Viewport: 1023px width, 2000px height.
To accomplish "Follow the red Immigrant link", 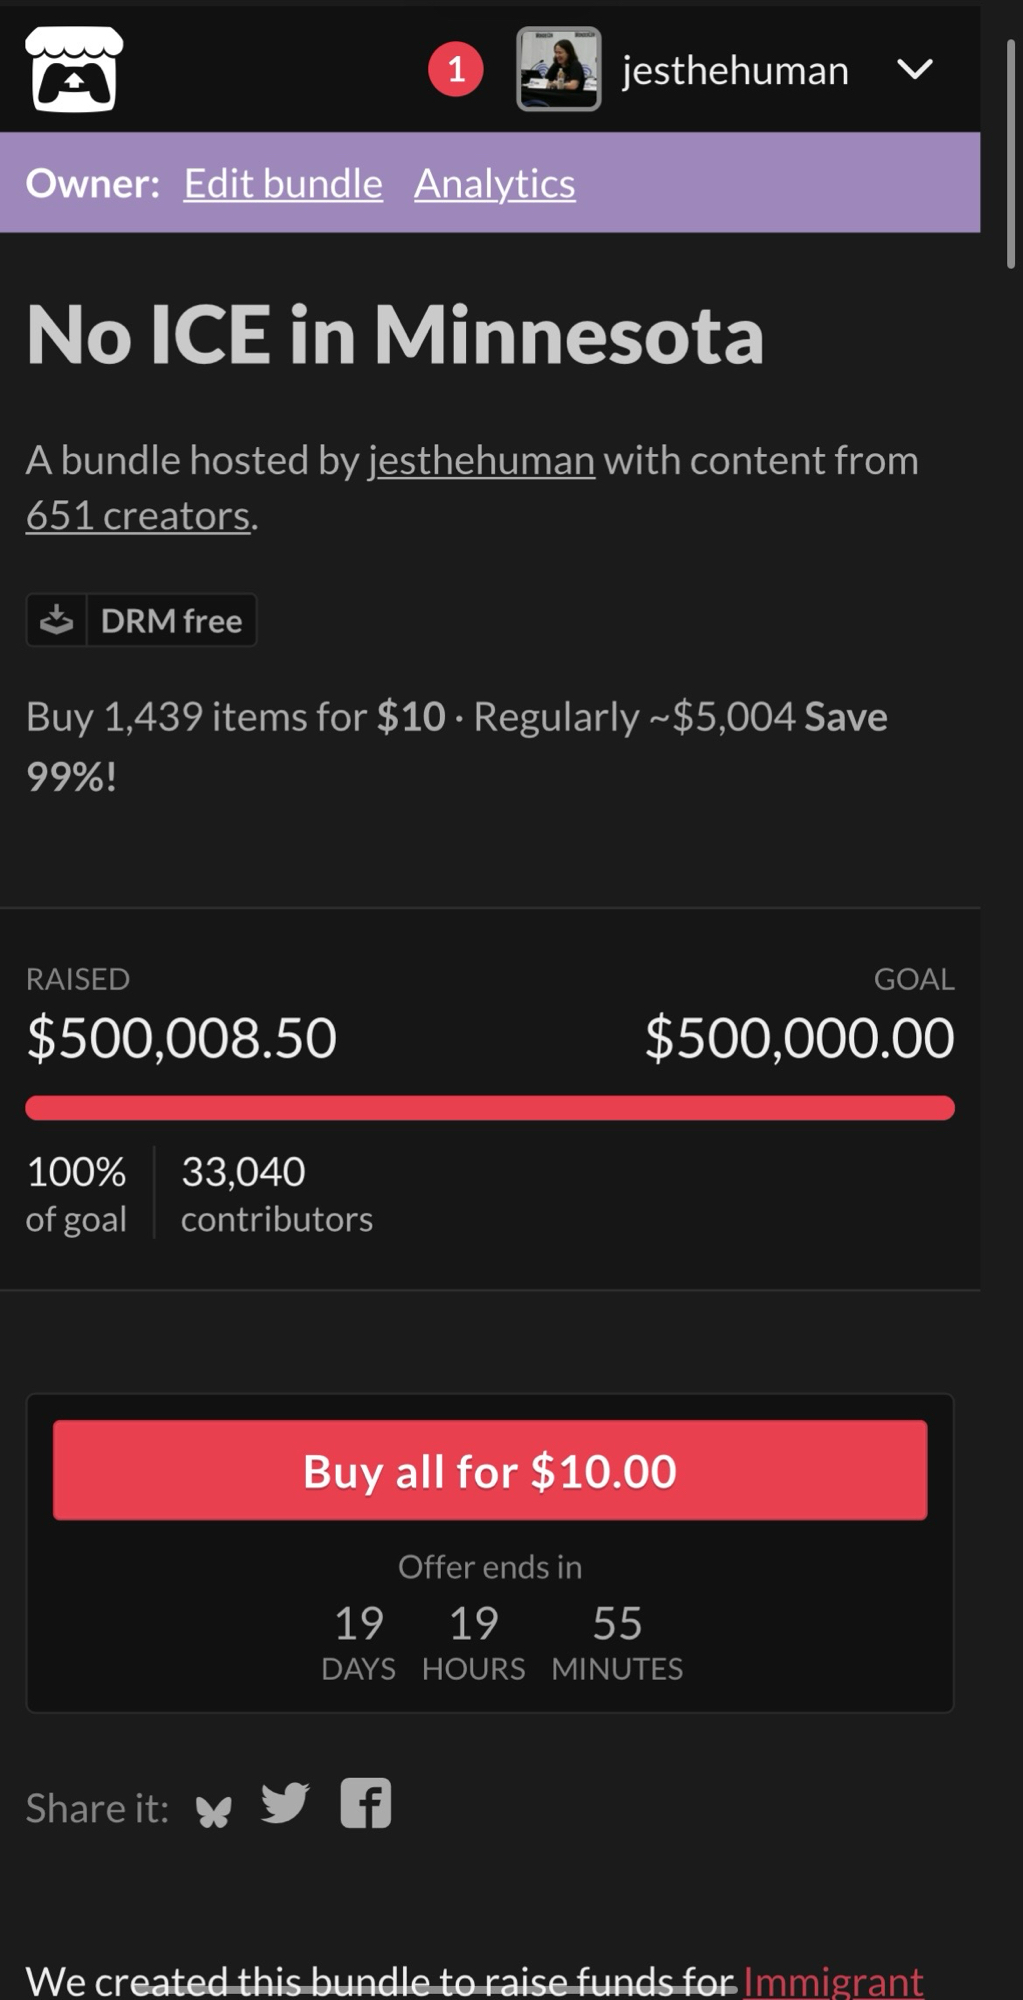I will (x=833, y=1980).
